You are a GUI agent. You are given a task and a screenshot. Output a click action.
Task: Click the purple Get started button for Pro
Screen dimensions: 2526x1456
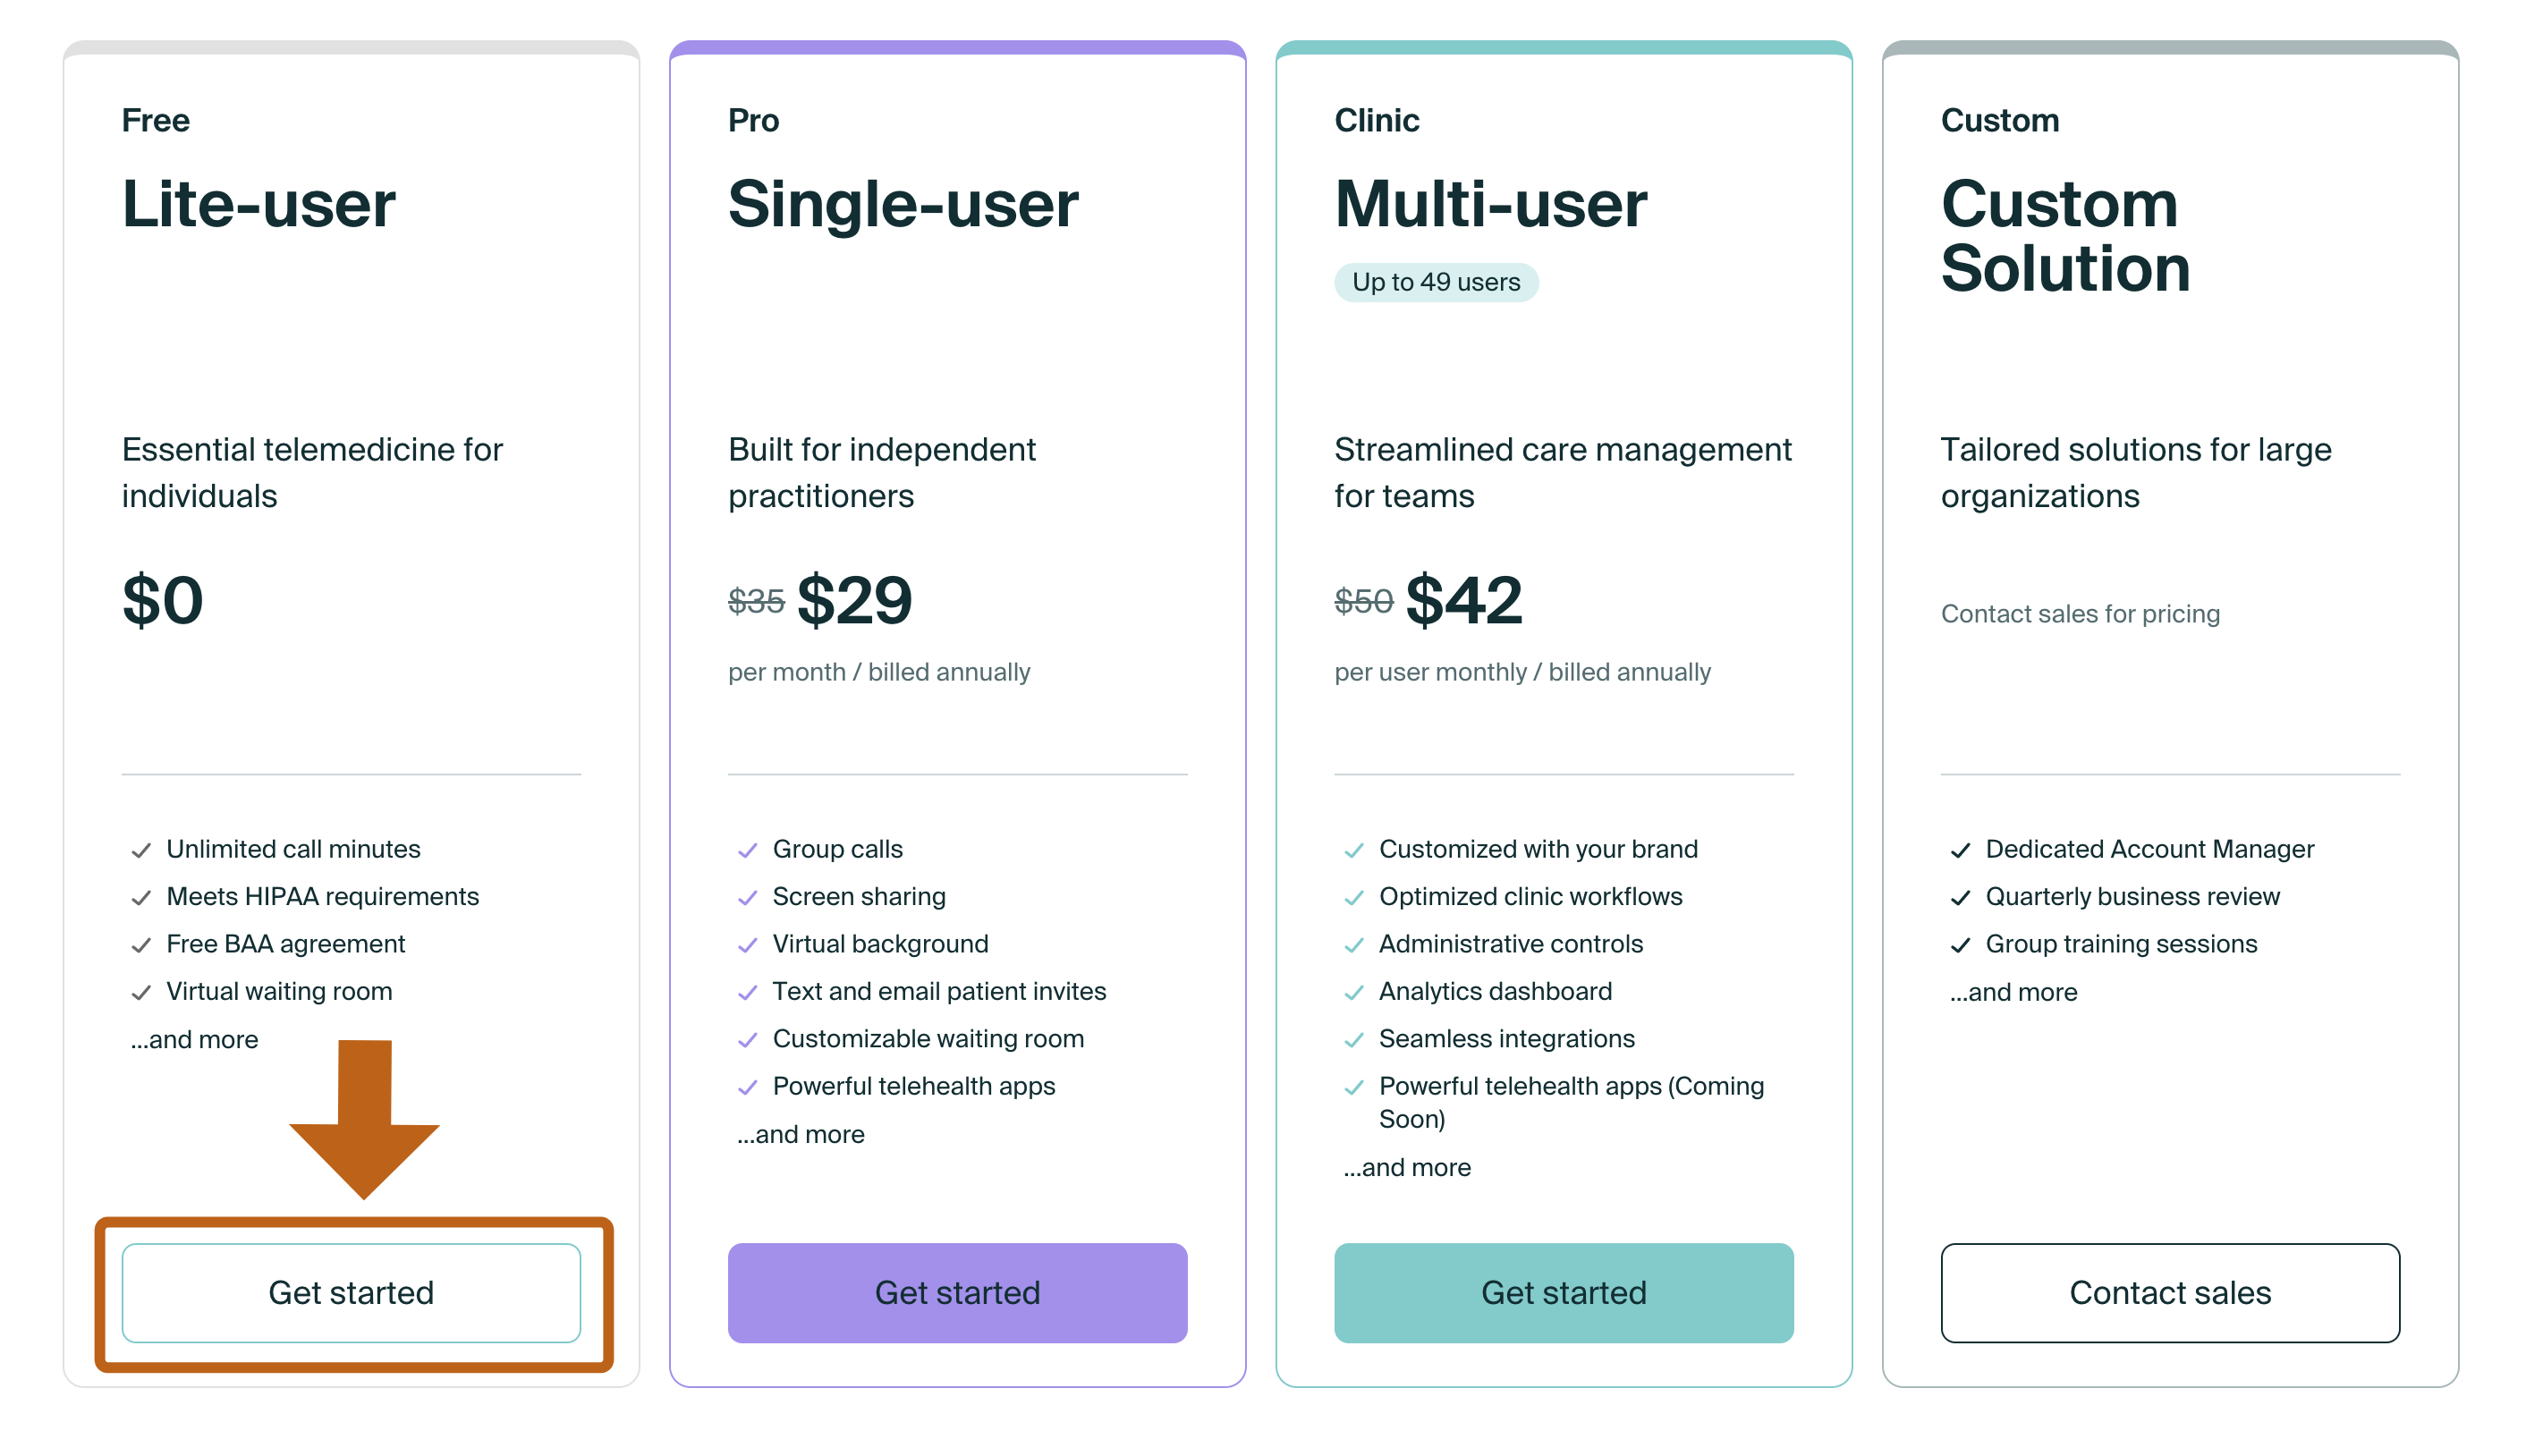pos(957,1292)
